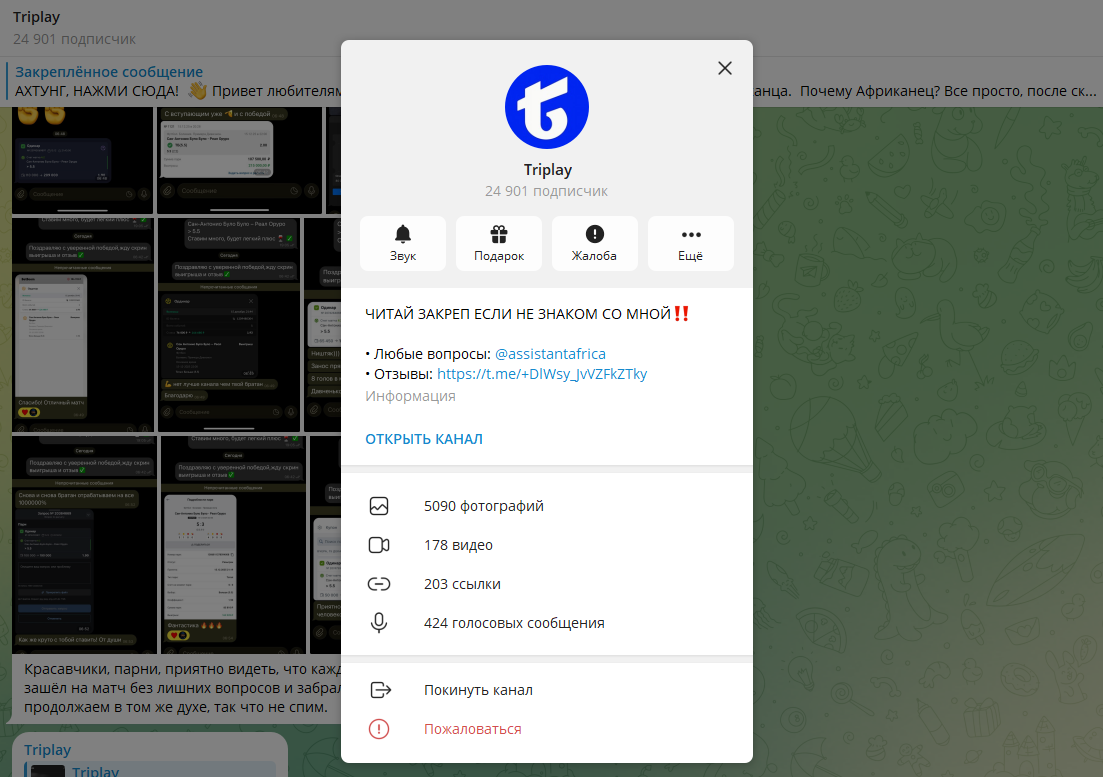The width and height of the screenshot is (1103, 777).
Task: Click the chain link icon
Action: click(x=379, y=584)
